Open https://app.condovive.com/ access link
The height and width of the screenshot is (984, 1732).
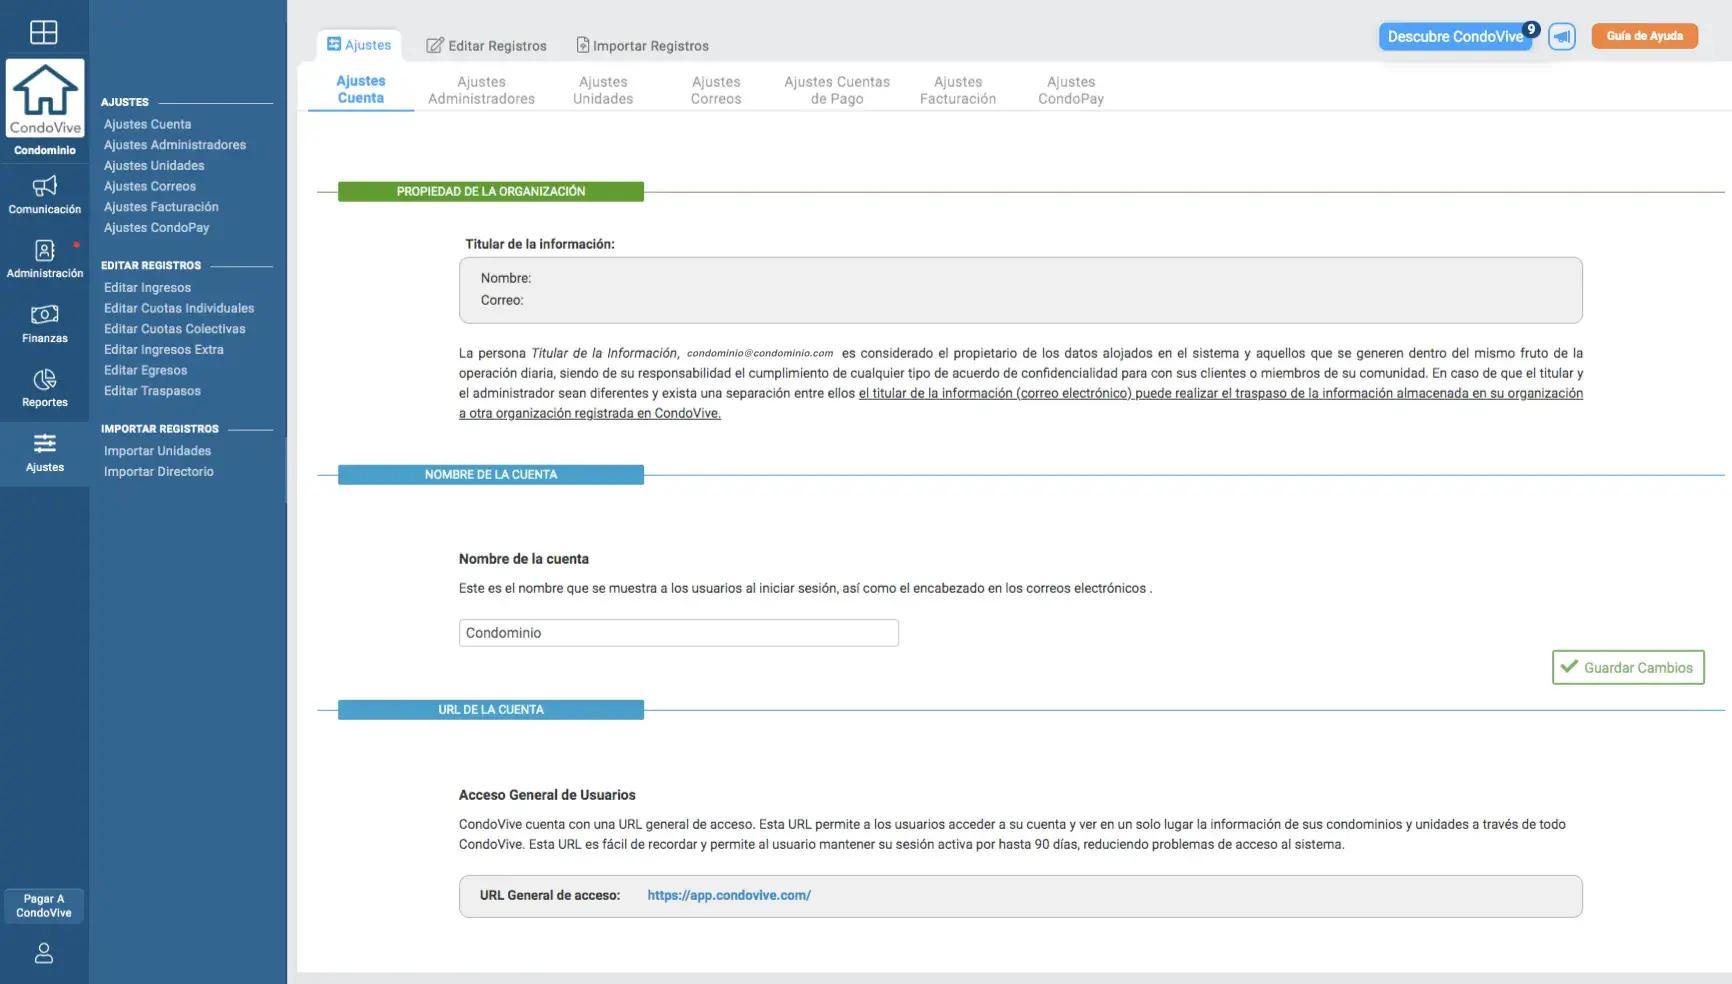[x=729, y=895]
